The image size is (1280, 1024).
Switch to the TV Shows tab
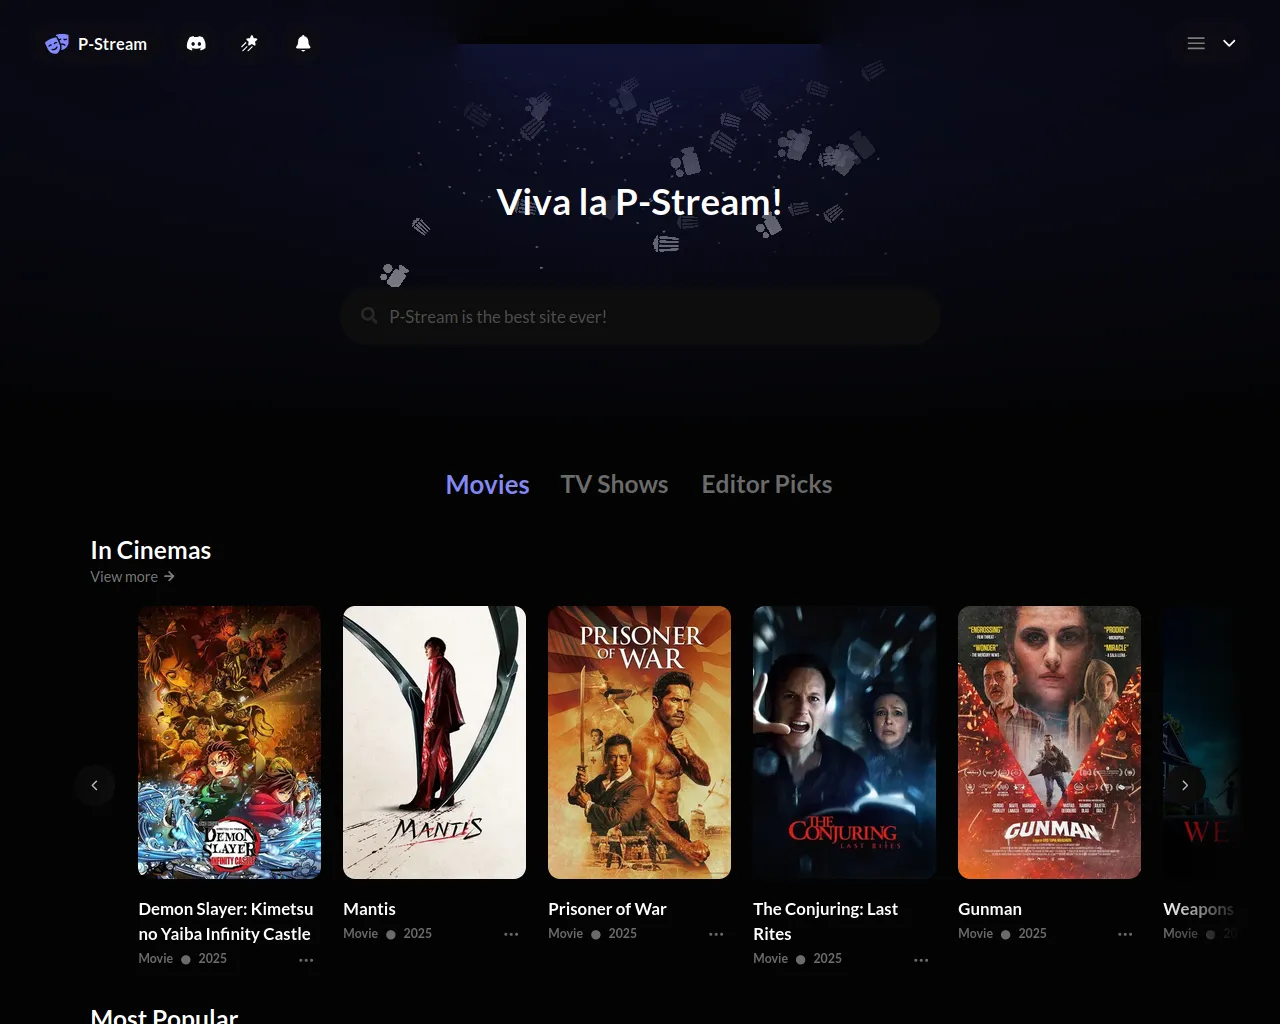click(614, 484)
